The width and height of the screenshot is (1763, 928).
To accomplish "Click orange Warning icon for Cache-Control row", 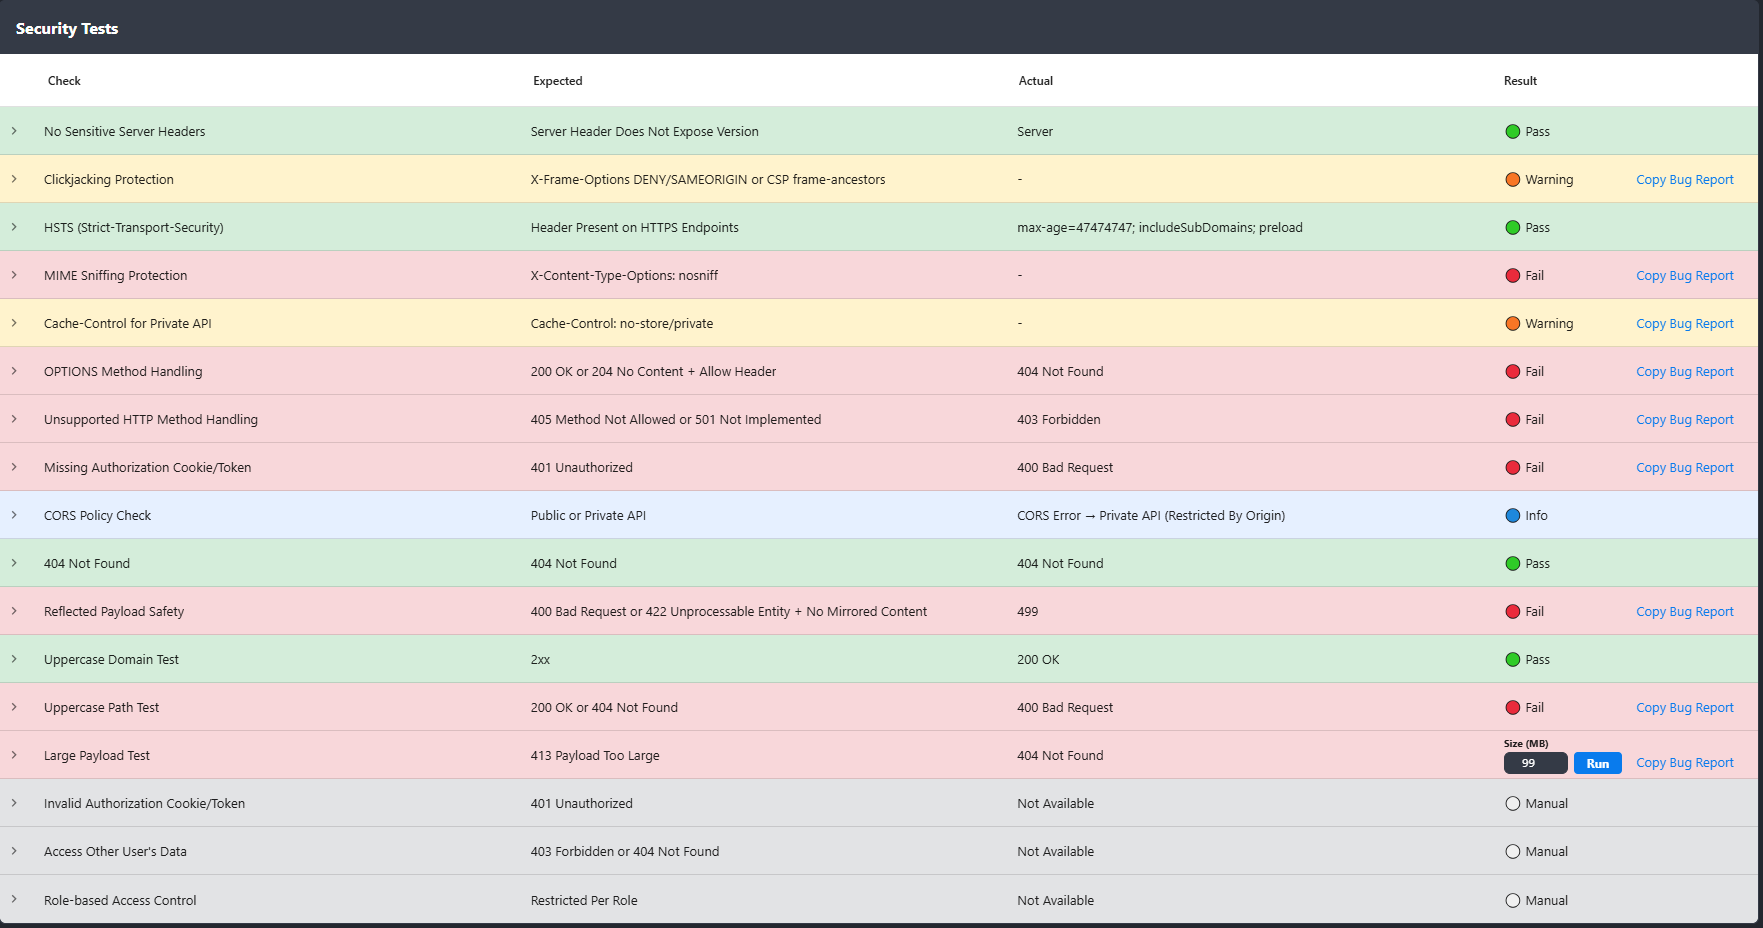I will tap(1512, 324).
